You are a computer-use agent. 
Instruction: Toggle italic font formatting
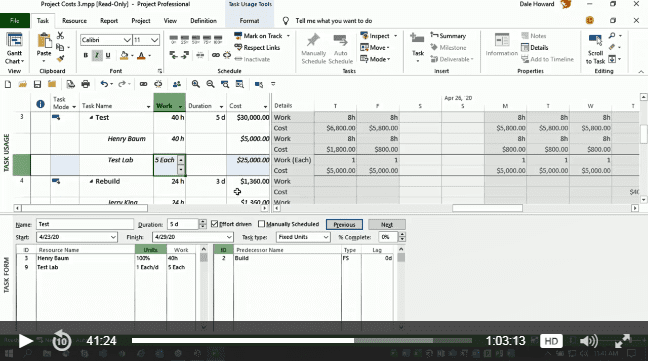click(x=97, y=55)
